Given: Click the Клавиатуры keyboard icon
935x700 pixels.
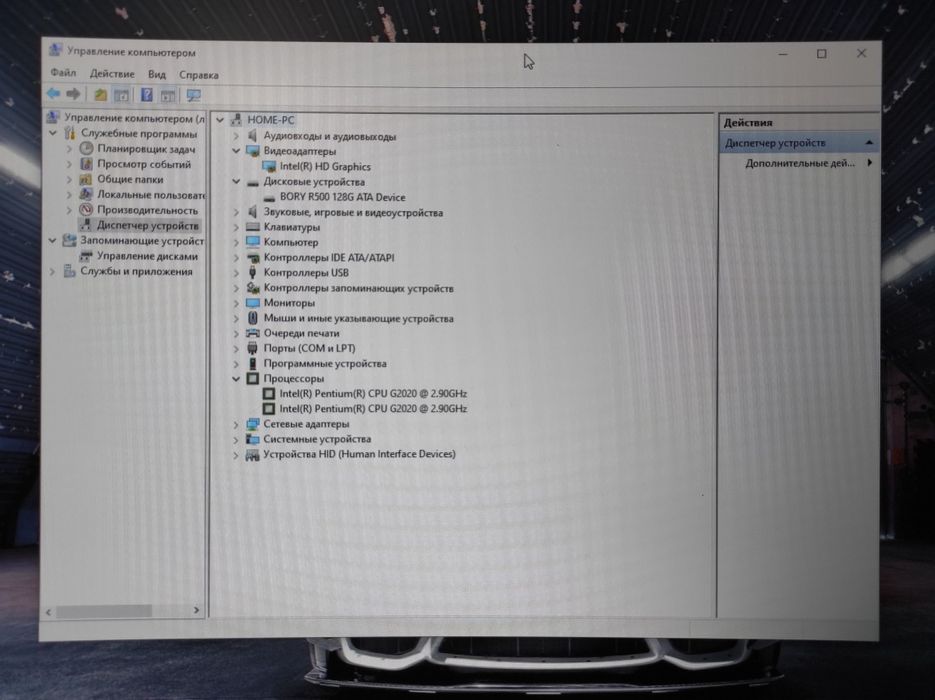Looking at the screenshot, I should coord(253,227).
